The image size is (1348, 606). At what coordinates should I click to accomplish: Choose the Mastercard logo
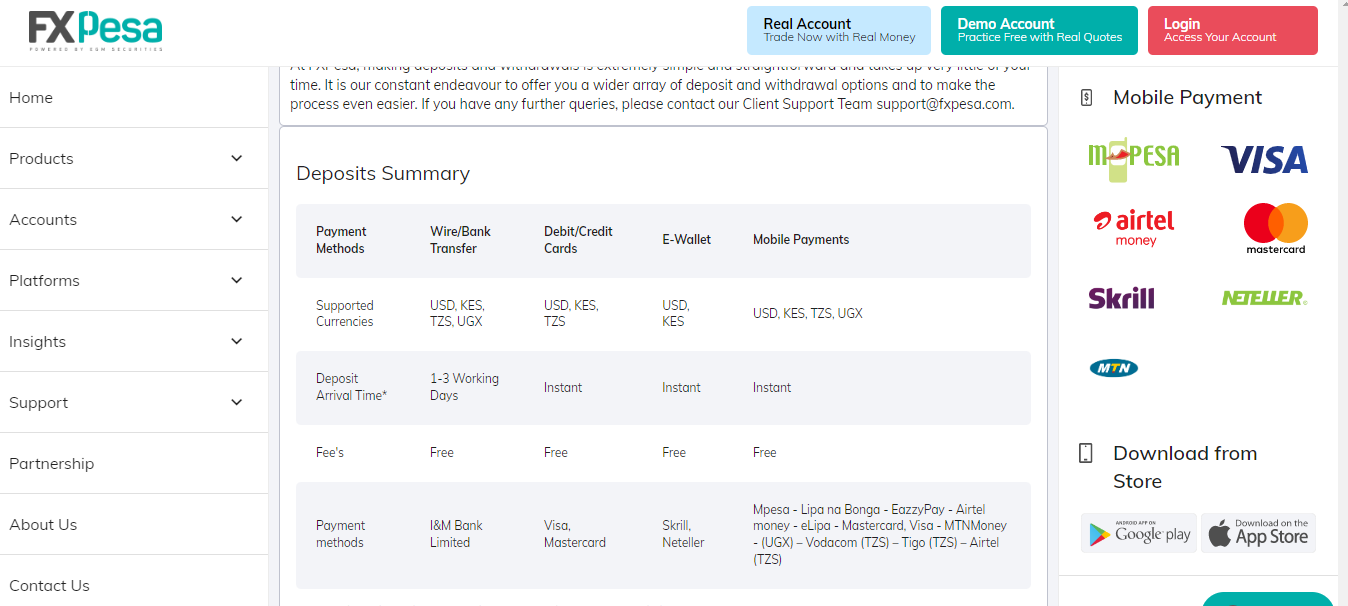click(x=1275, y=228)
